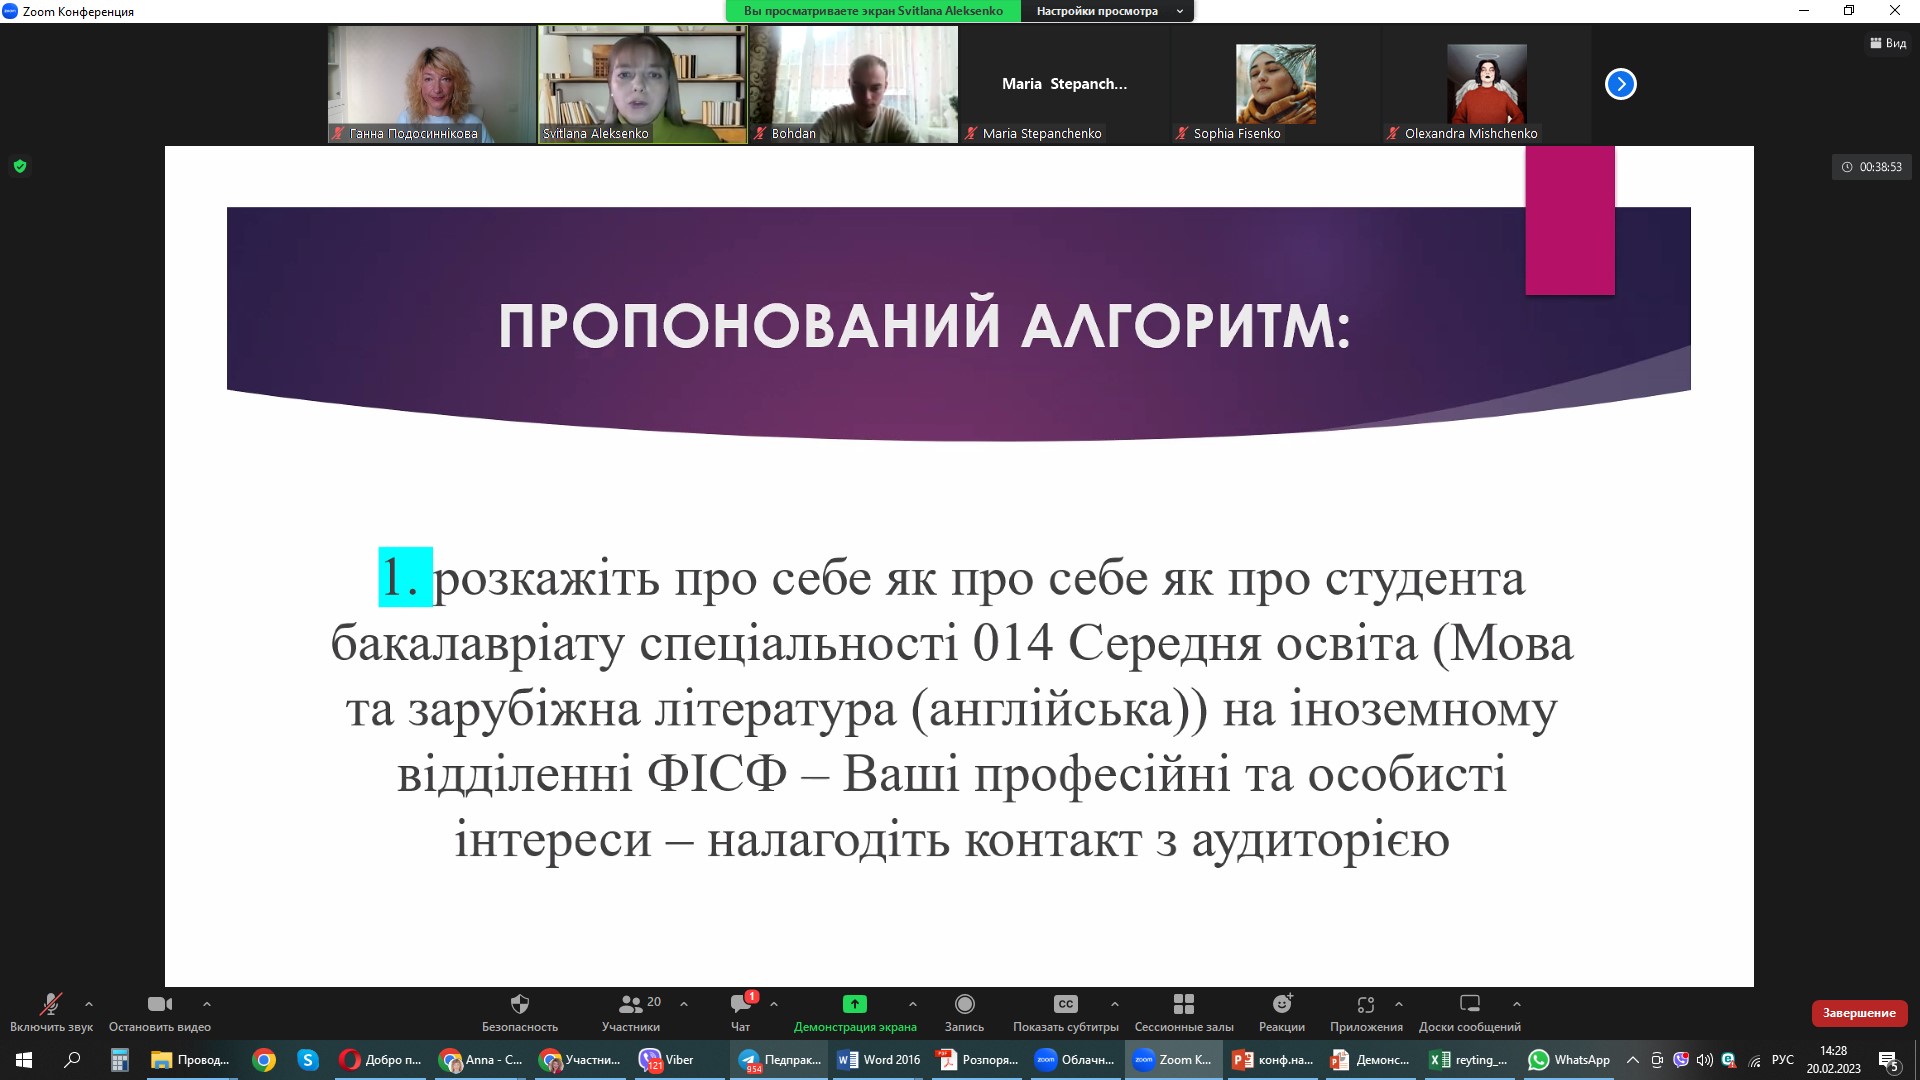Toggle recording with Запись button
Viewport: 1920px width, 1080px height.
(x=964, y=1004)
